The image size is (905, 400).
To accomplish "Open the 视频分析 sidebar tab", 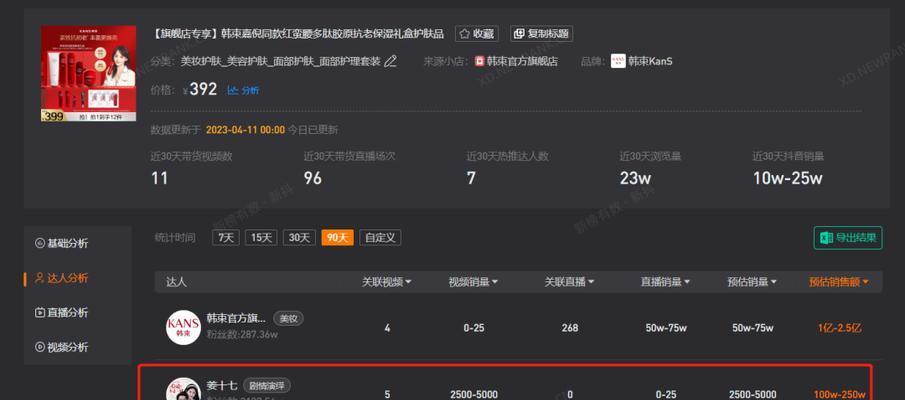I will tap(62, 347).
